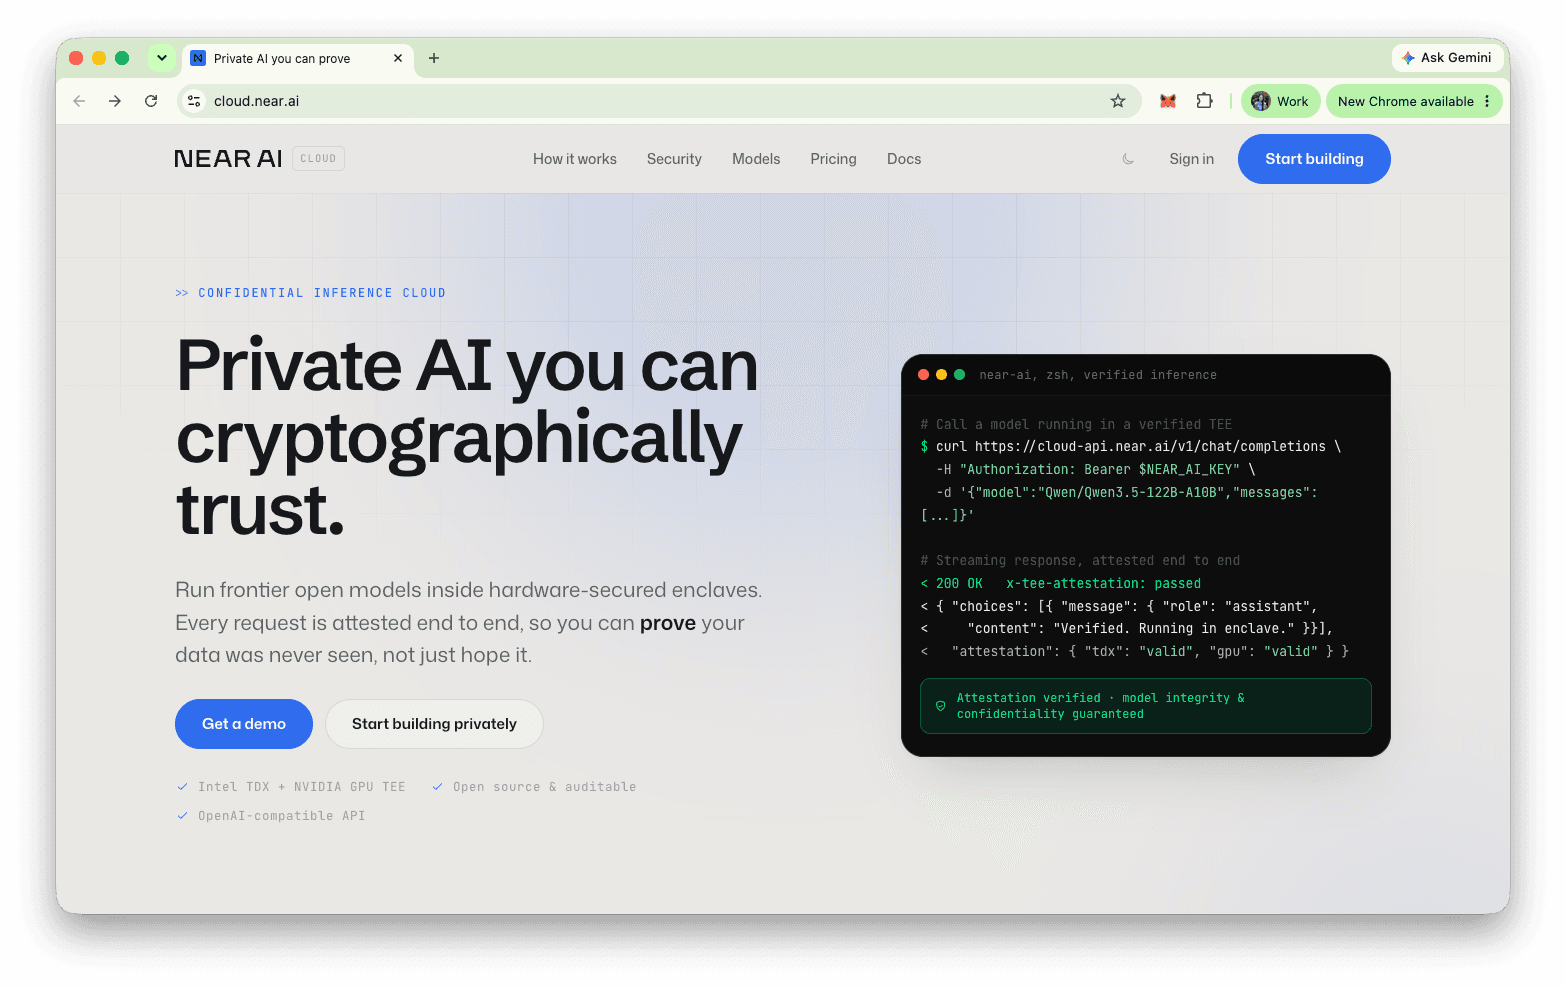Expand the tab search dropdown arrow

161,58
